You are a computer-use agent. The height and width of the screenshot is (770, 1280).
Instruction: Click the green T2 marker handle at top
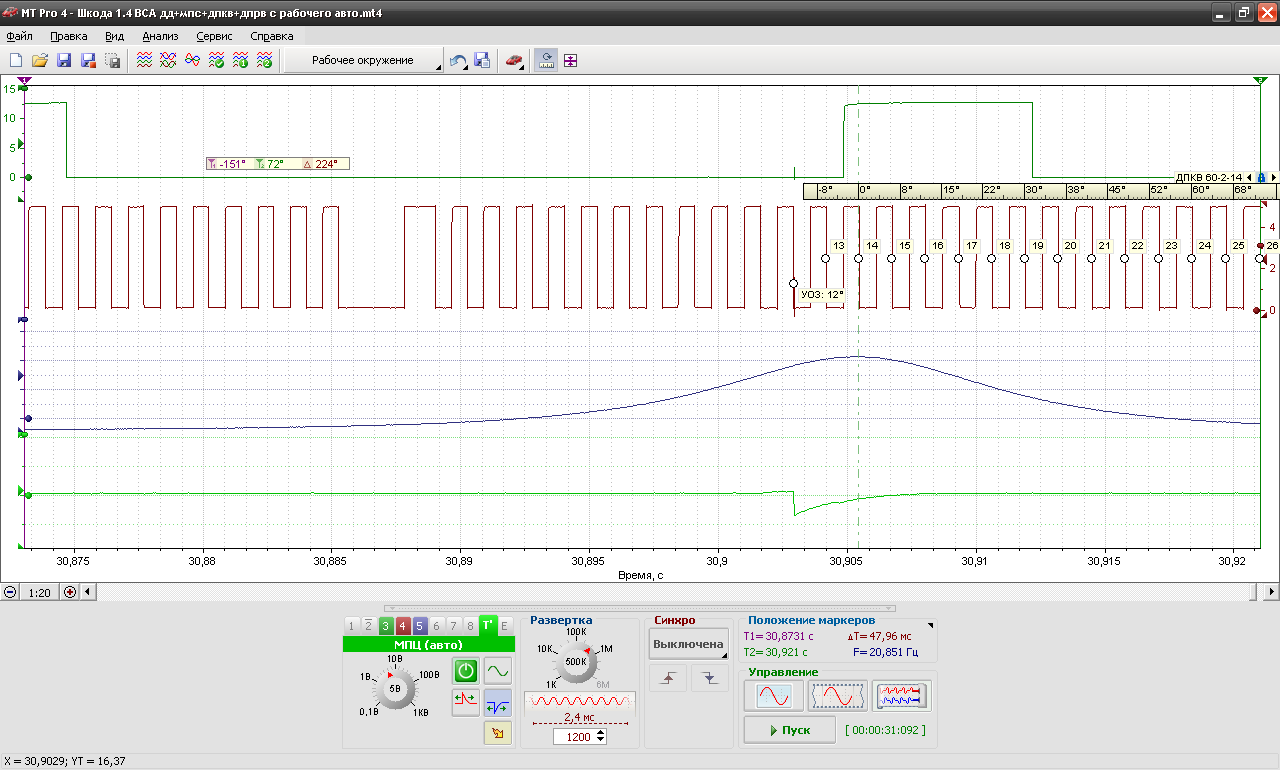1259,79
